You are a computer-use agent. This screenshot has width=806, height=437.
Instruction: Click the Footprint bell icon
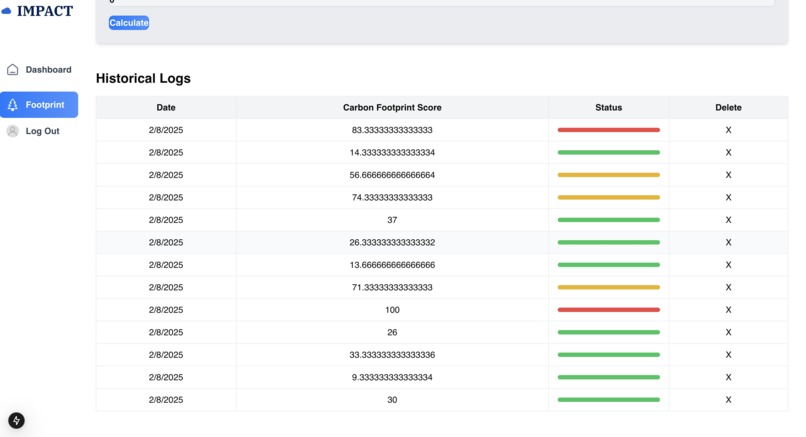point(12,105)
